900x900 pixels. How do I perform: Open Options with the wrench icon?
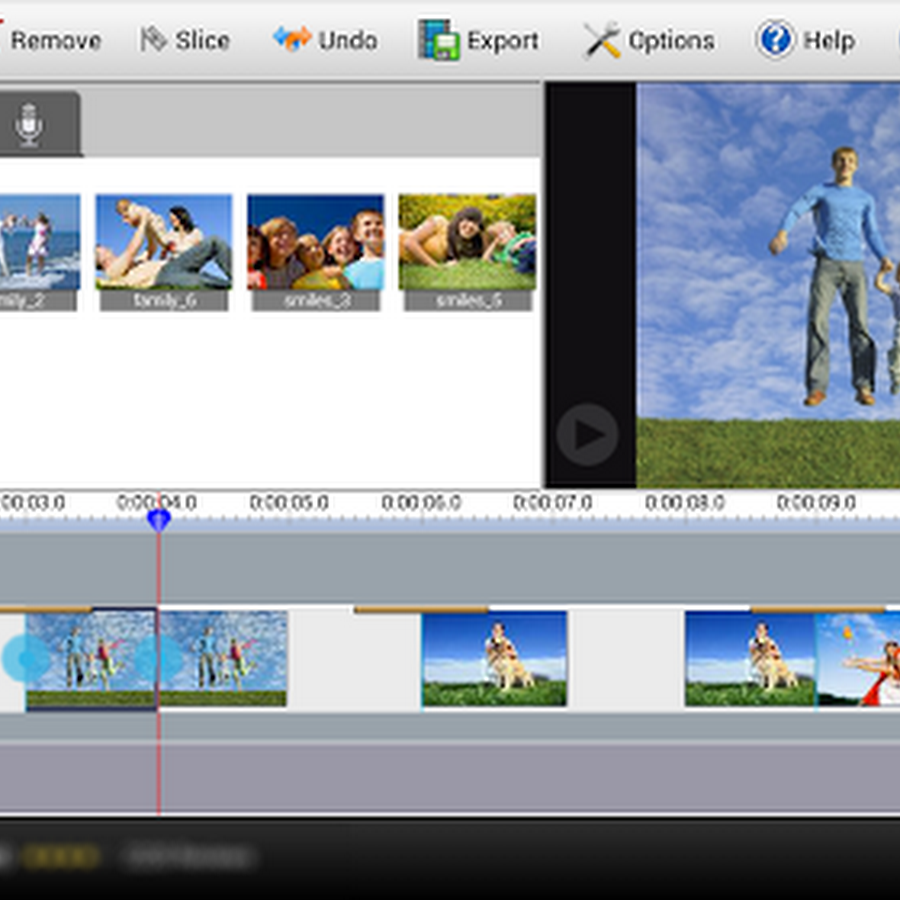602,41
